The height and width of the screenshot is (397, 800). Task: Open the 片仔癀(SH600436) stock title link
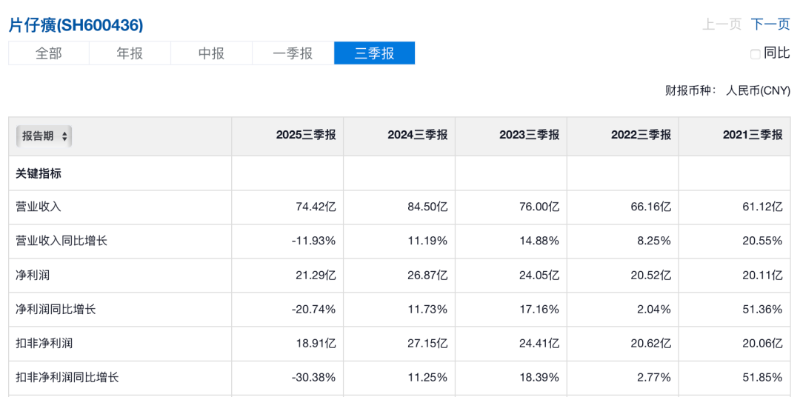[76, 25]
